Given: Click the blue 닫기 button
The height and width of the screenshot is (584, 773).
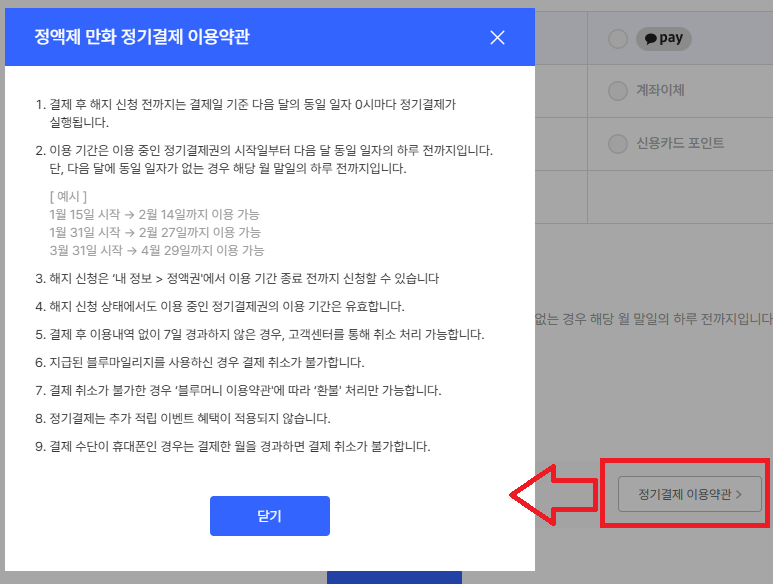Looking at the screenshot, I should tap(269, 516).
